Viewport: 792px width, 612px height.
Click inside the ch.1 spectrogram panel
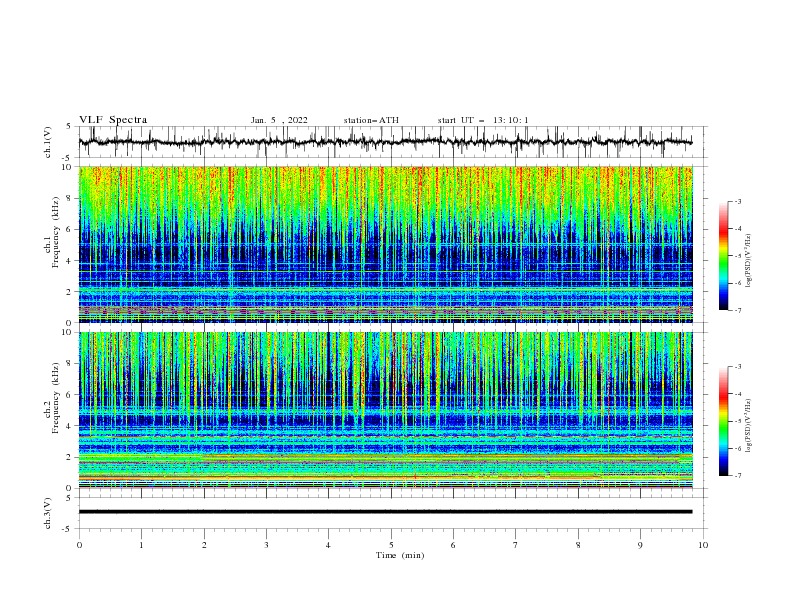(x=385, y=244)
